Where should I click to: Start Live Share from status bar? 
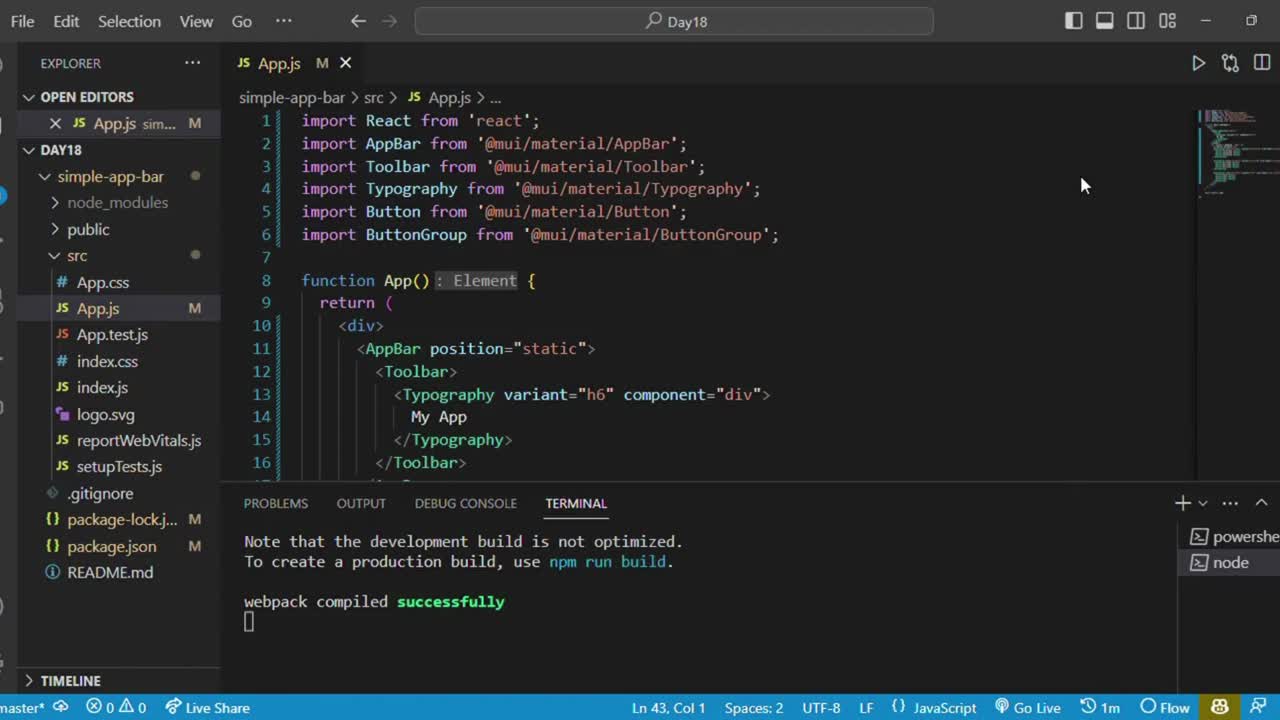(x=208, y=707)
